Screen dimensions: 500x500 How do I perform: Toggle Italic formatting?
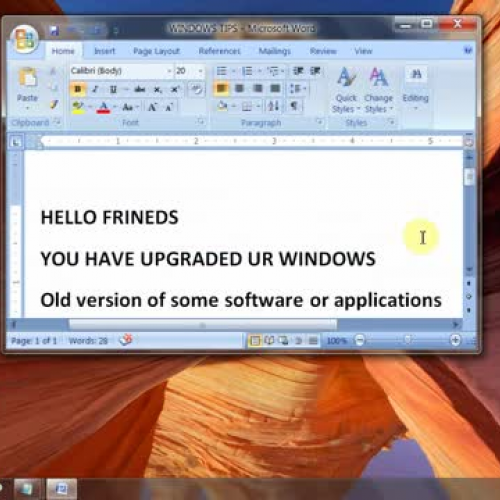[95, 89]
